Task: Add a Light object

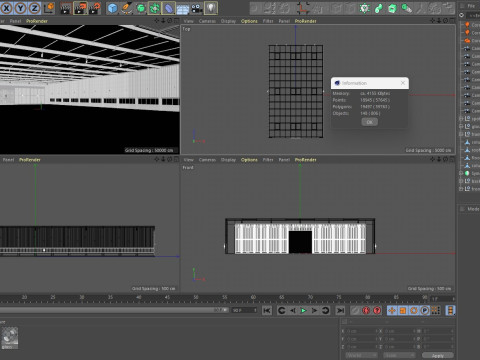Action: [x=211, y=8]
